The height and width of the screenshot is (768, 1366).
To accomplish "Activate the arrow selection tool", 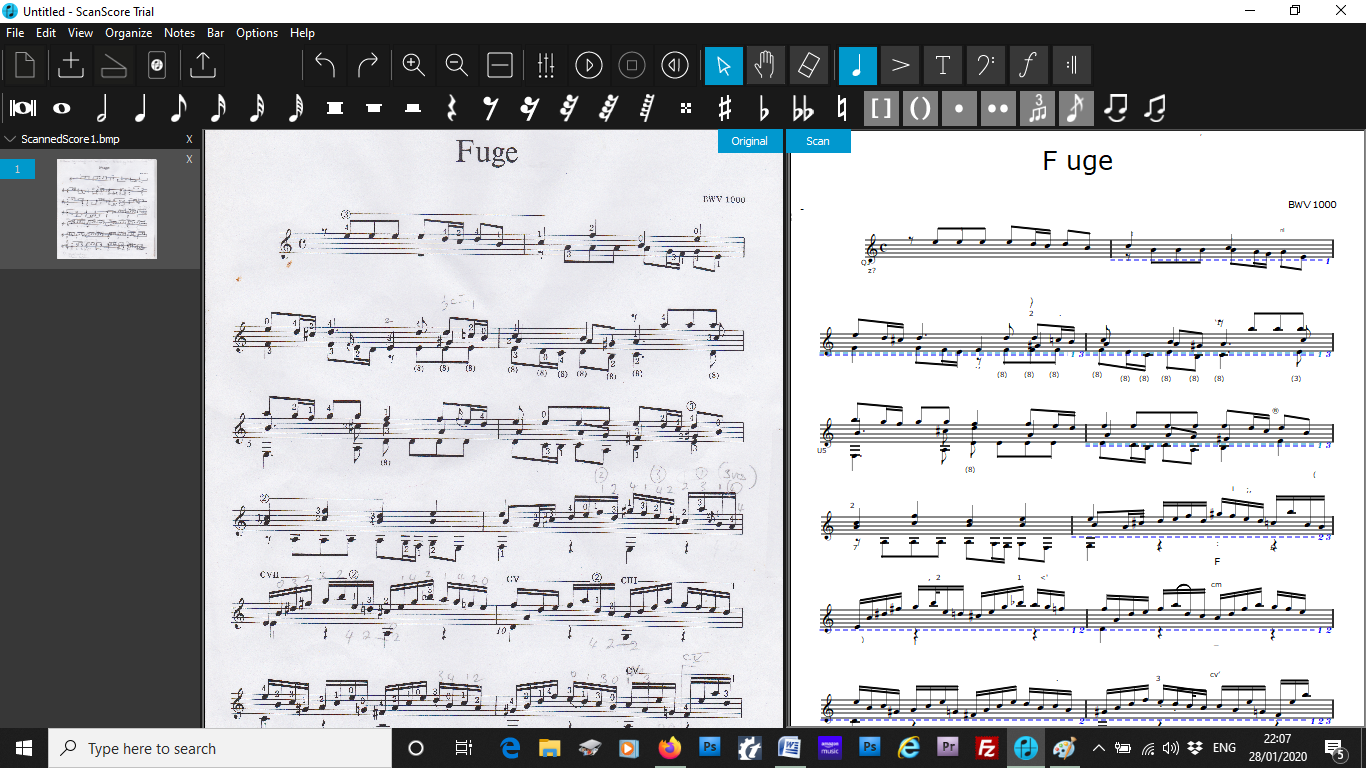I will pos(724,66).
